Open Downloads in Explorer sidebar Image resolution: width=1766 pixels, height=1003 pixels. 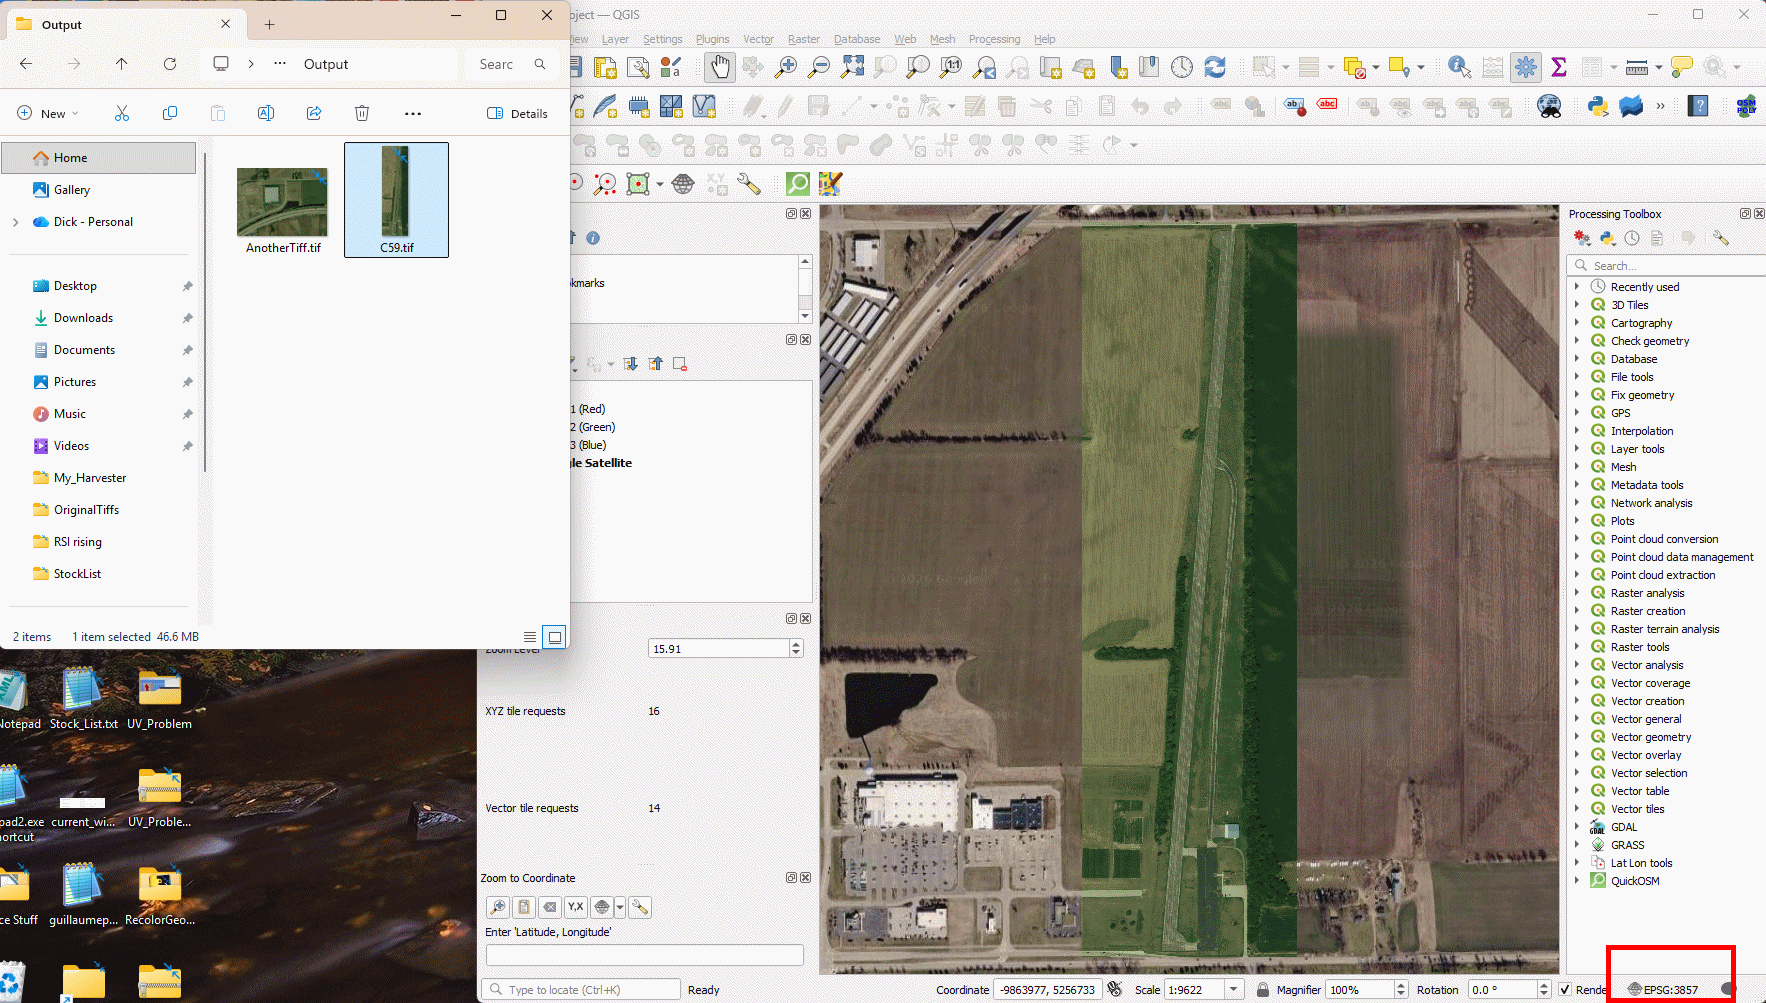[83, 318]
